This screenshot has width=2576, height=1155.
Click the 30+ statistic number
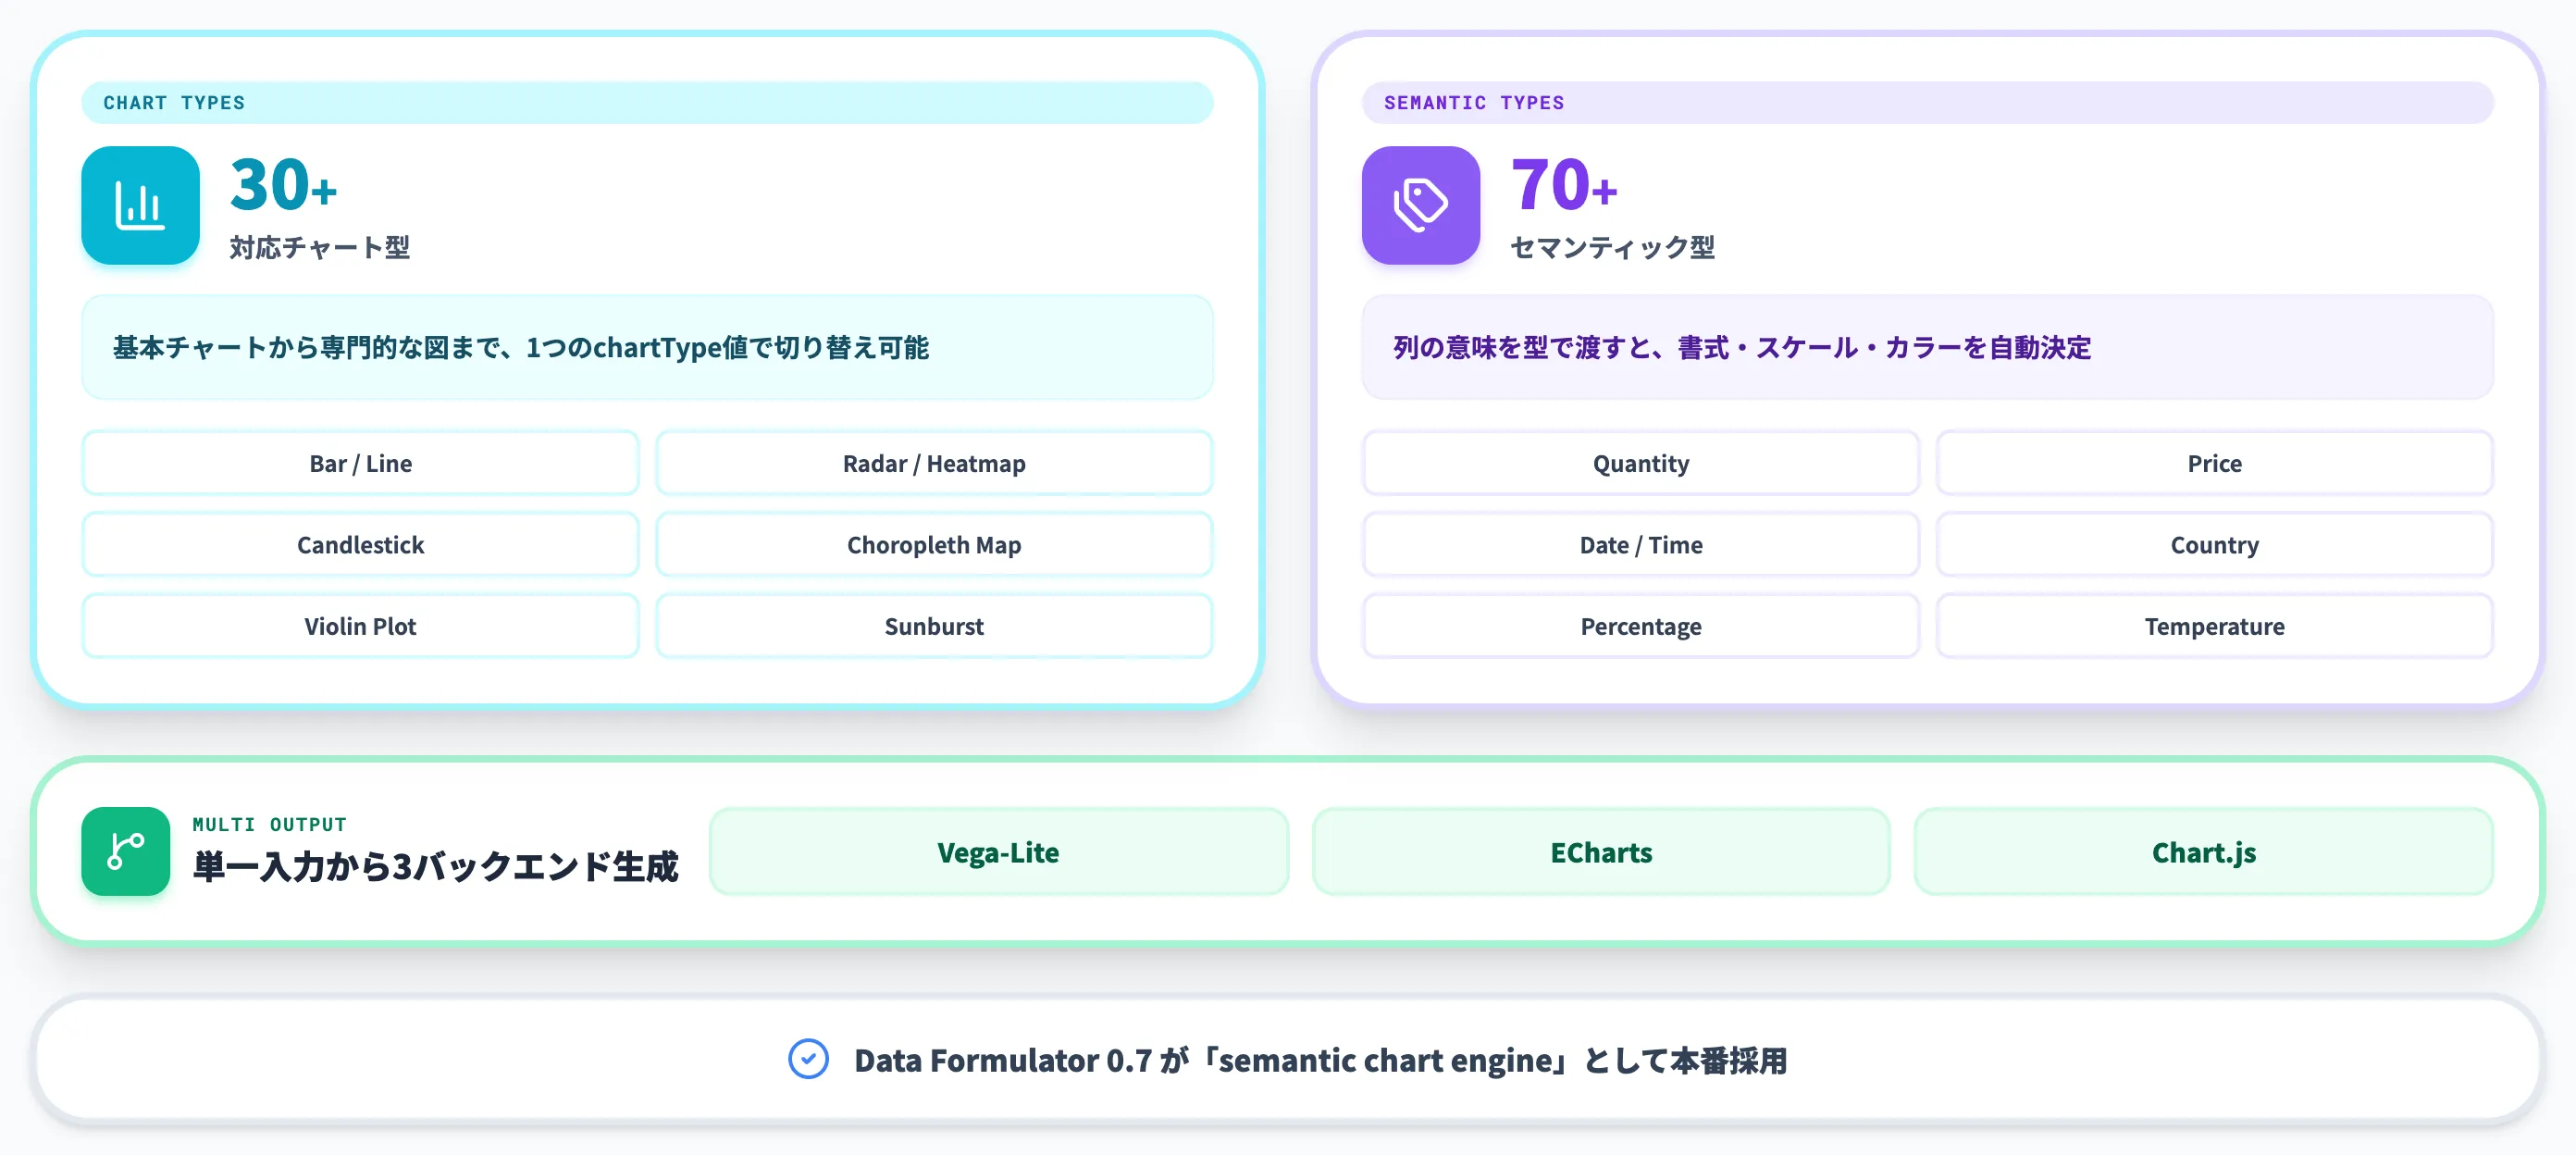pos(283,185)
